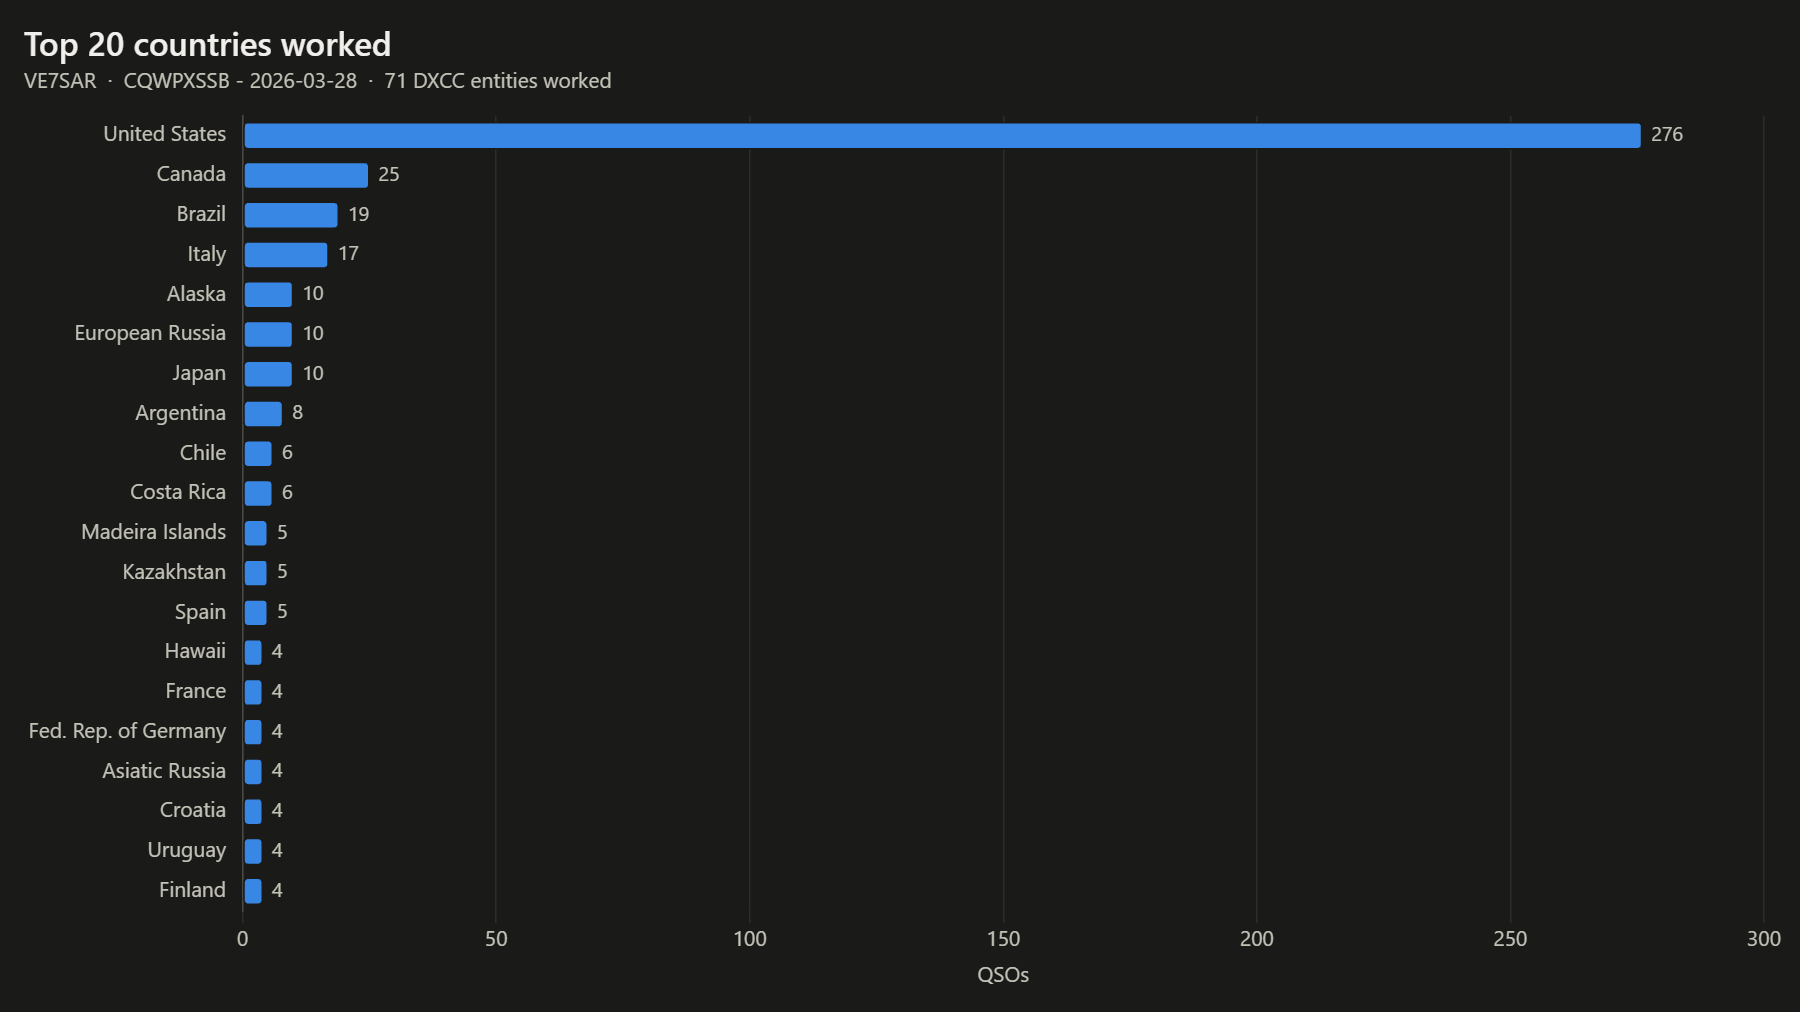Click the Argentina bar with 8 QSOs
The width and height of the screenshot is (1800, 1012).
click(x=263, y=414)
